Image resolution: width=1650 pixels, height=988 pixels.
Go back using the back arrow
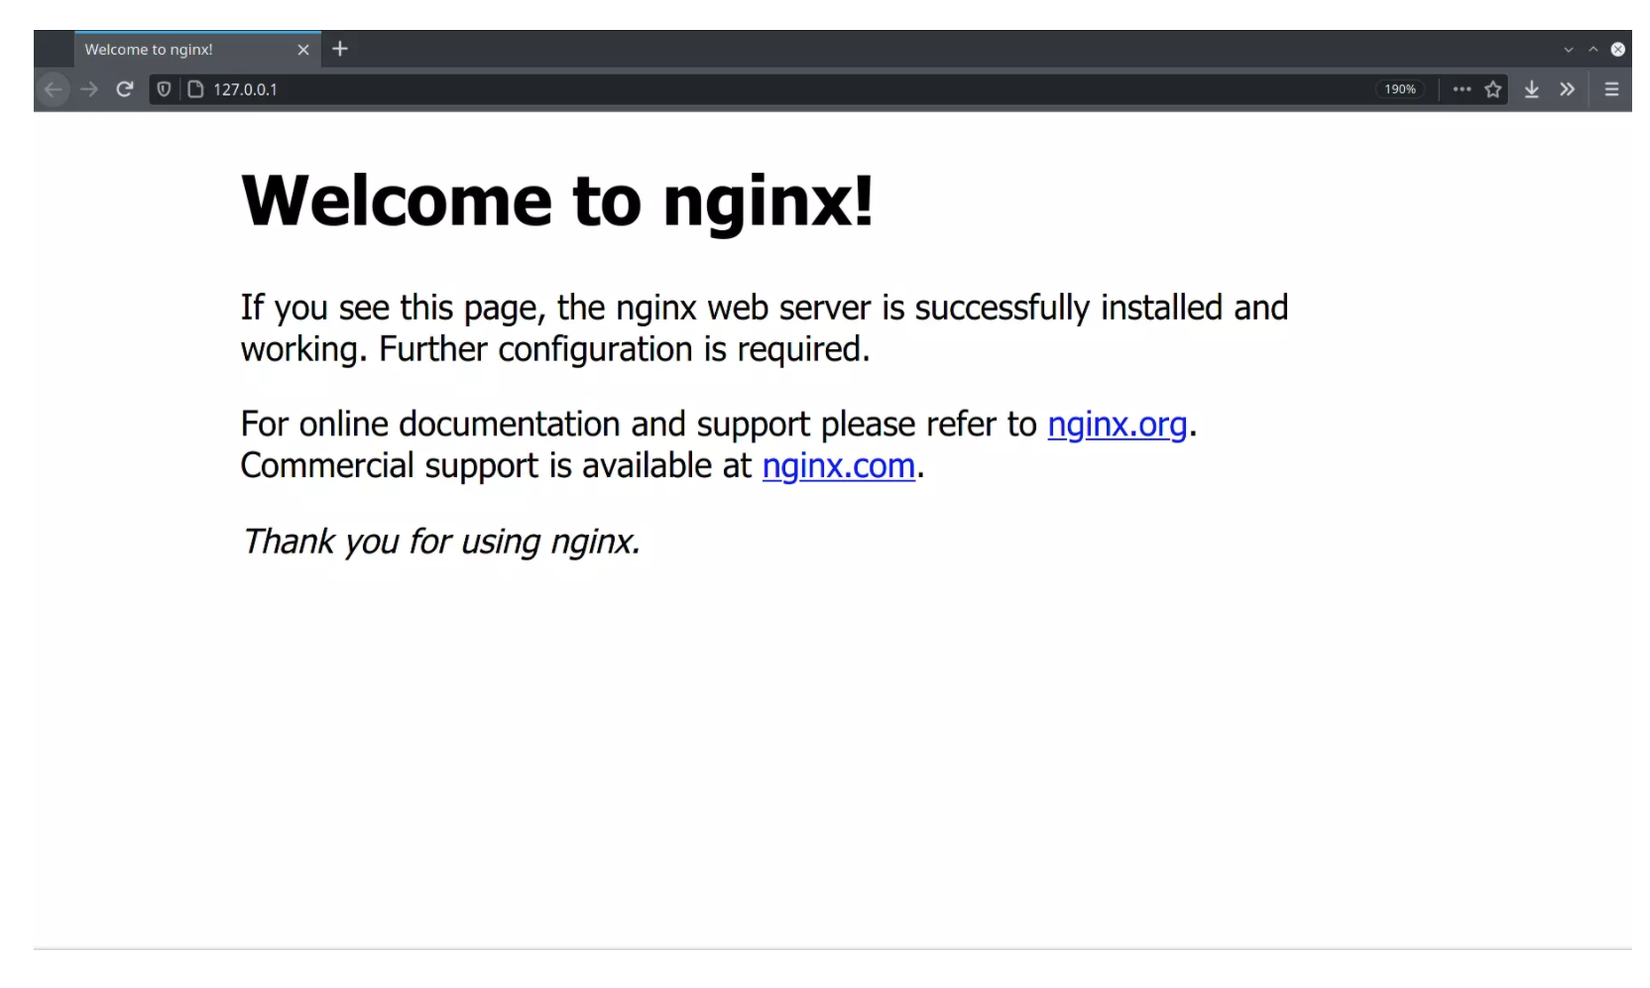click(54, 89)
